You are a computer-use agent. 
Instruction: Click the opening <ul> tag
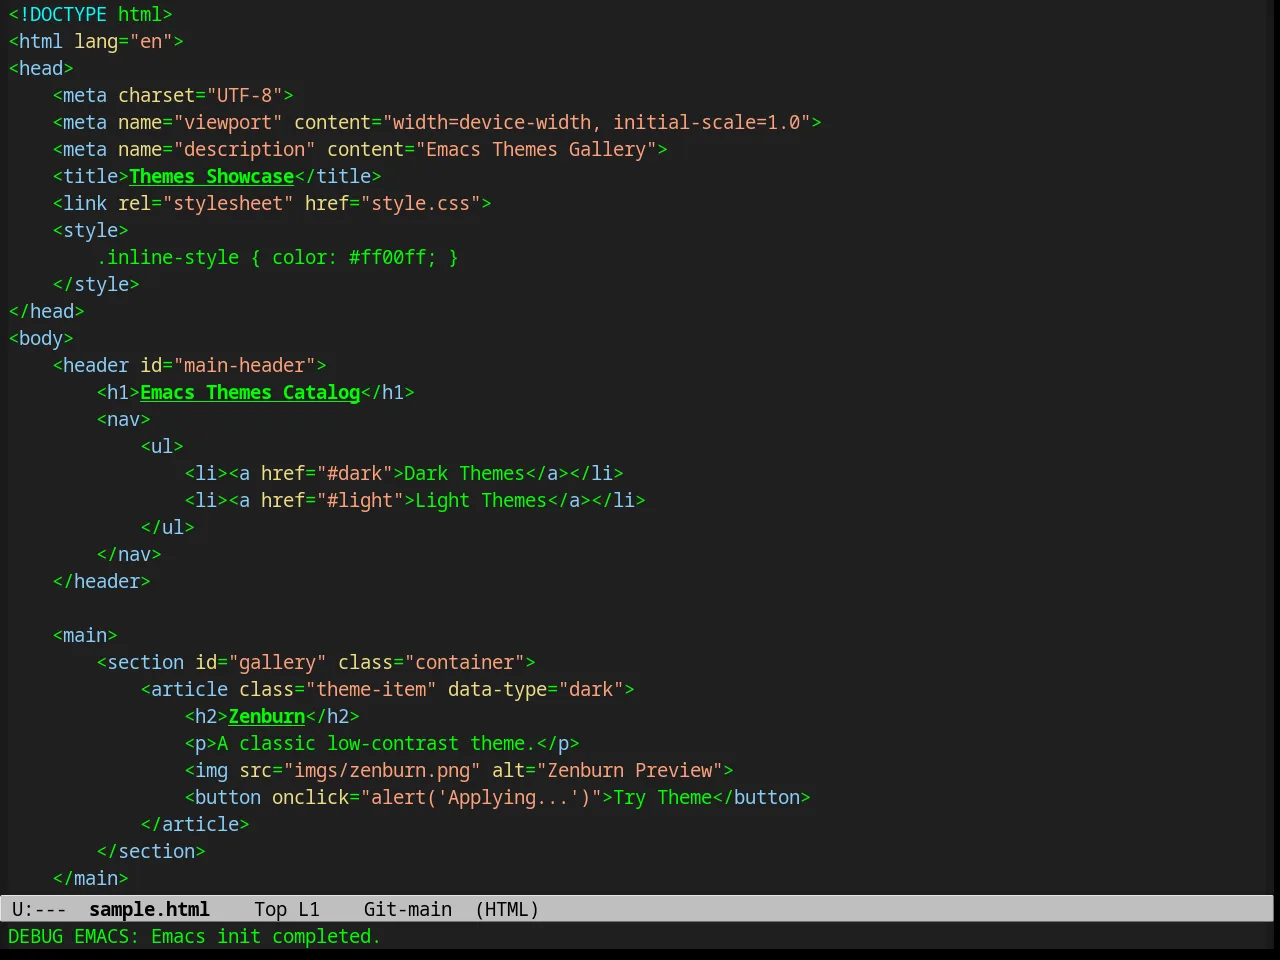[162, 446]
